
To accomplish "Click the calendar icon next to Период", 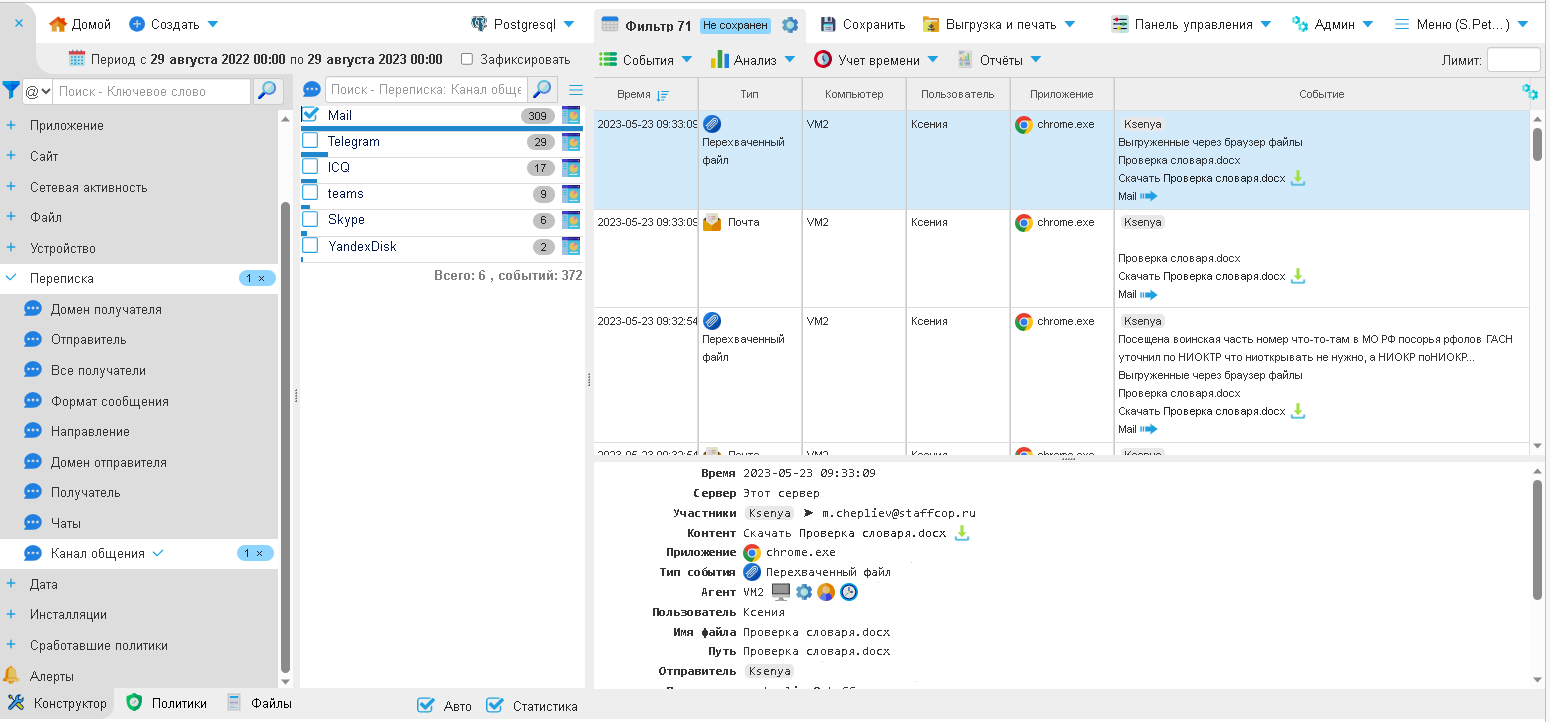I will tap(77, 59).
